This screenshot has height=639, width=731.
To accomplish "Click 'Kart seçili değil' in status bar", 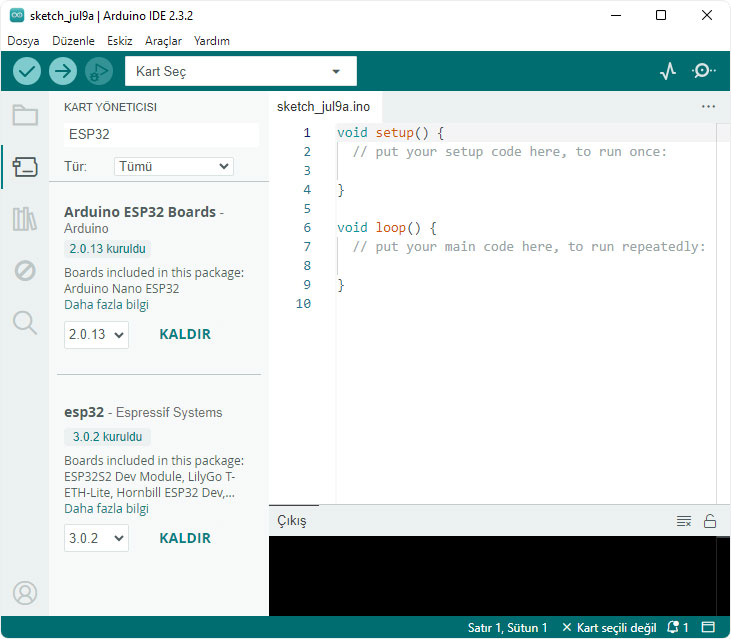I will [x=609, y=628].
